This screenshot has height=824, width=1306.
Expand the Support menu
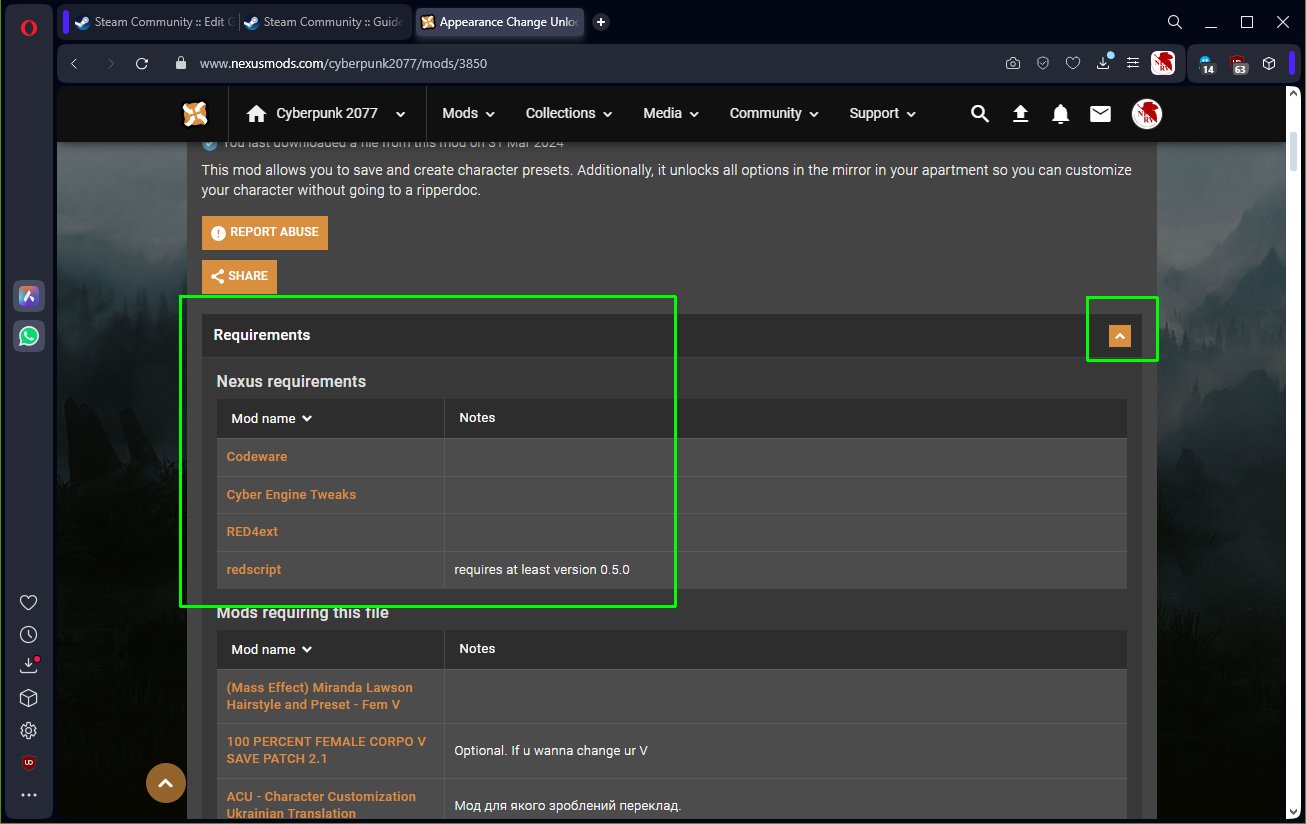(x=883, y=114)
